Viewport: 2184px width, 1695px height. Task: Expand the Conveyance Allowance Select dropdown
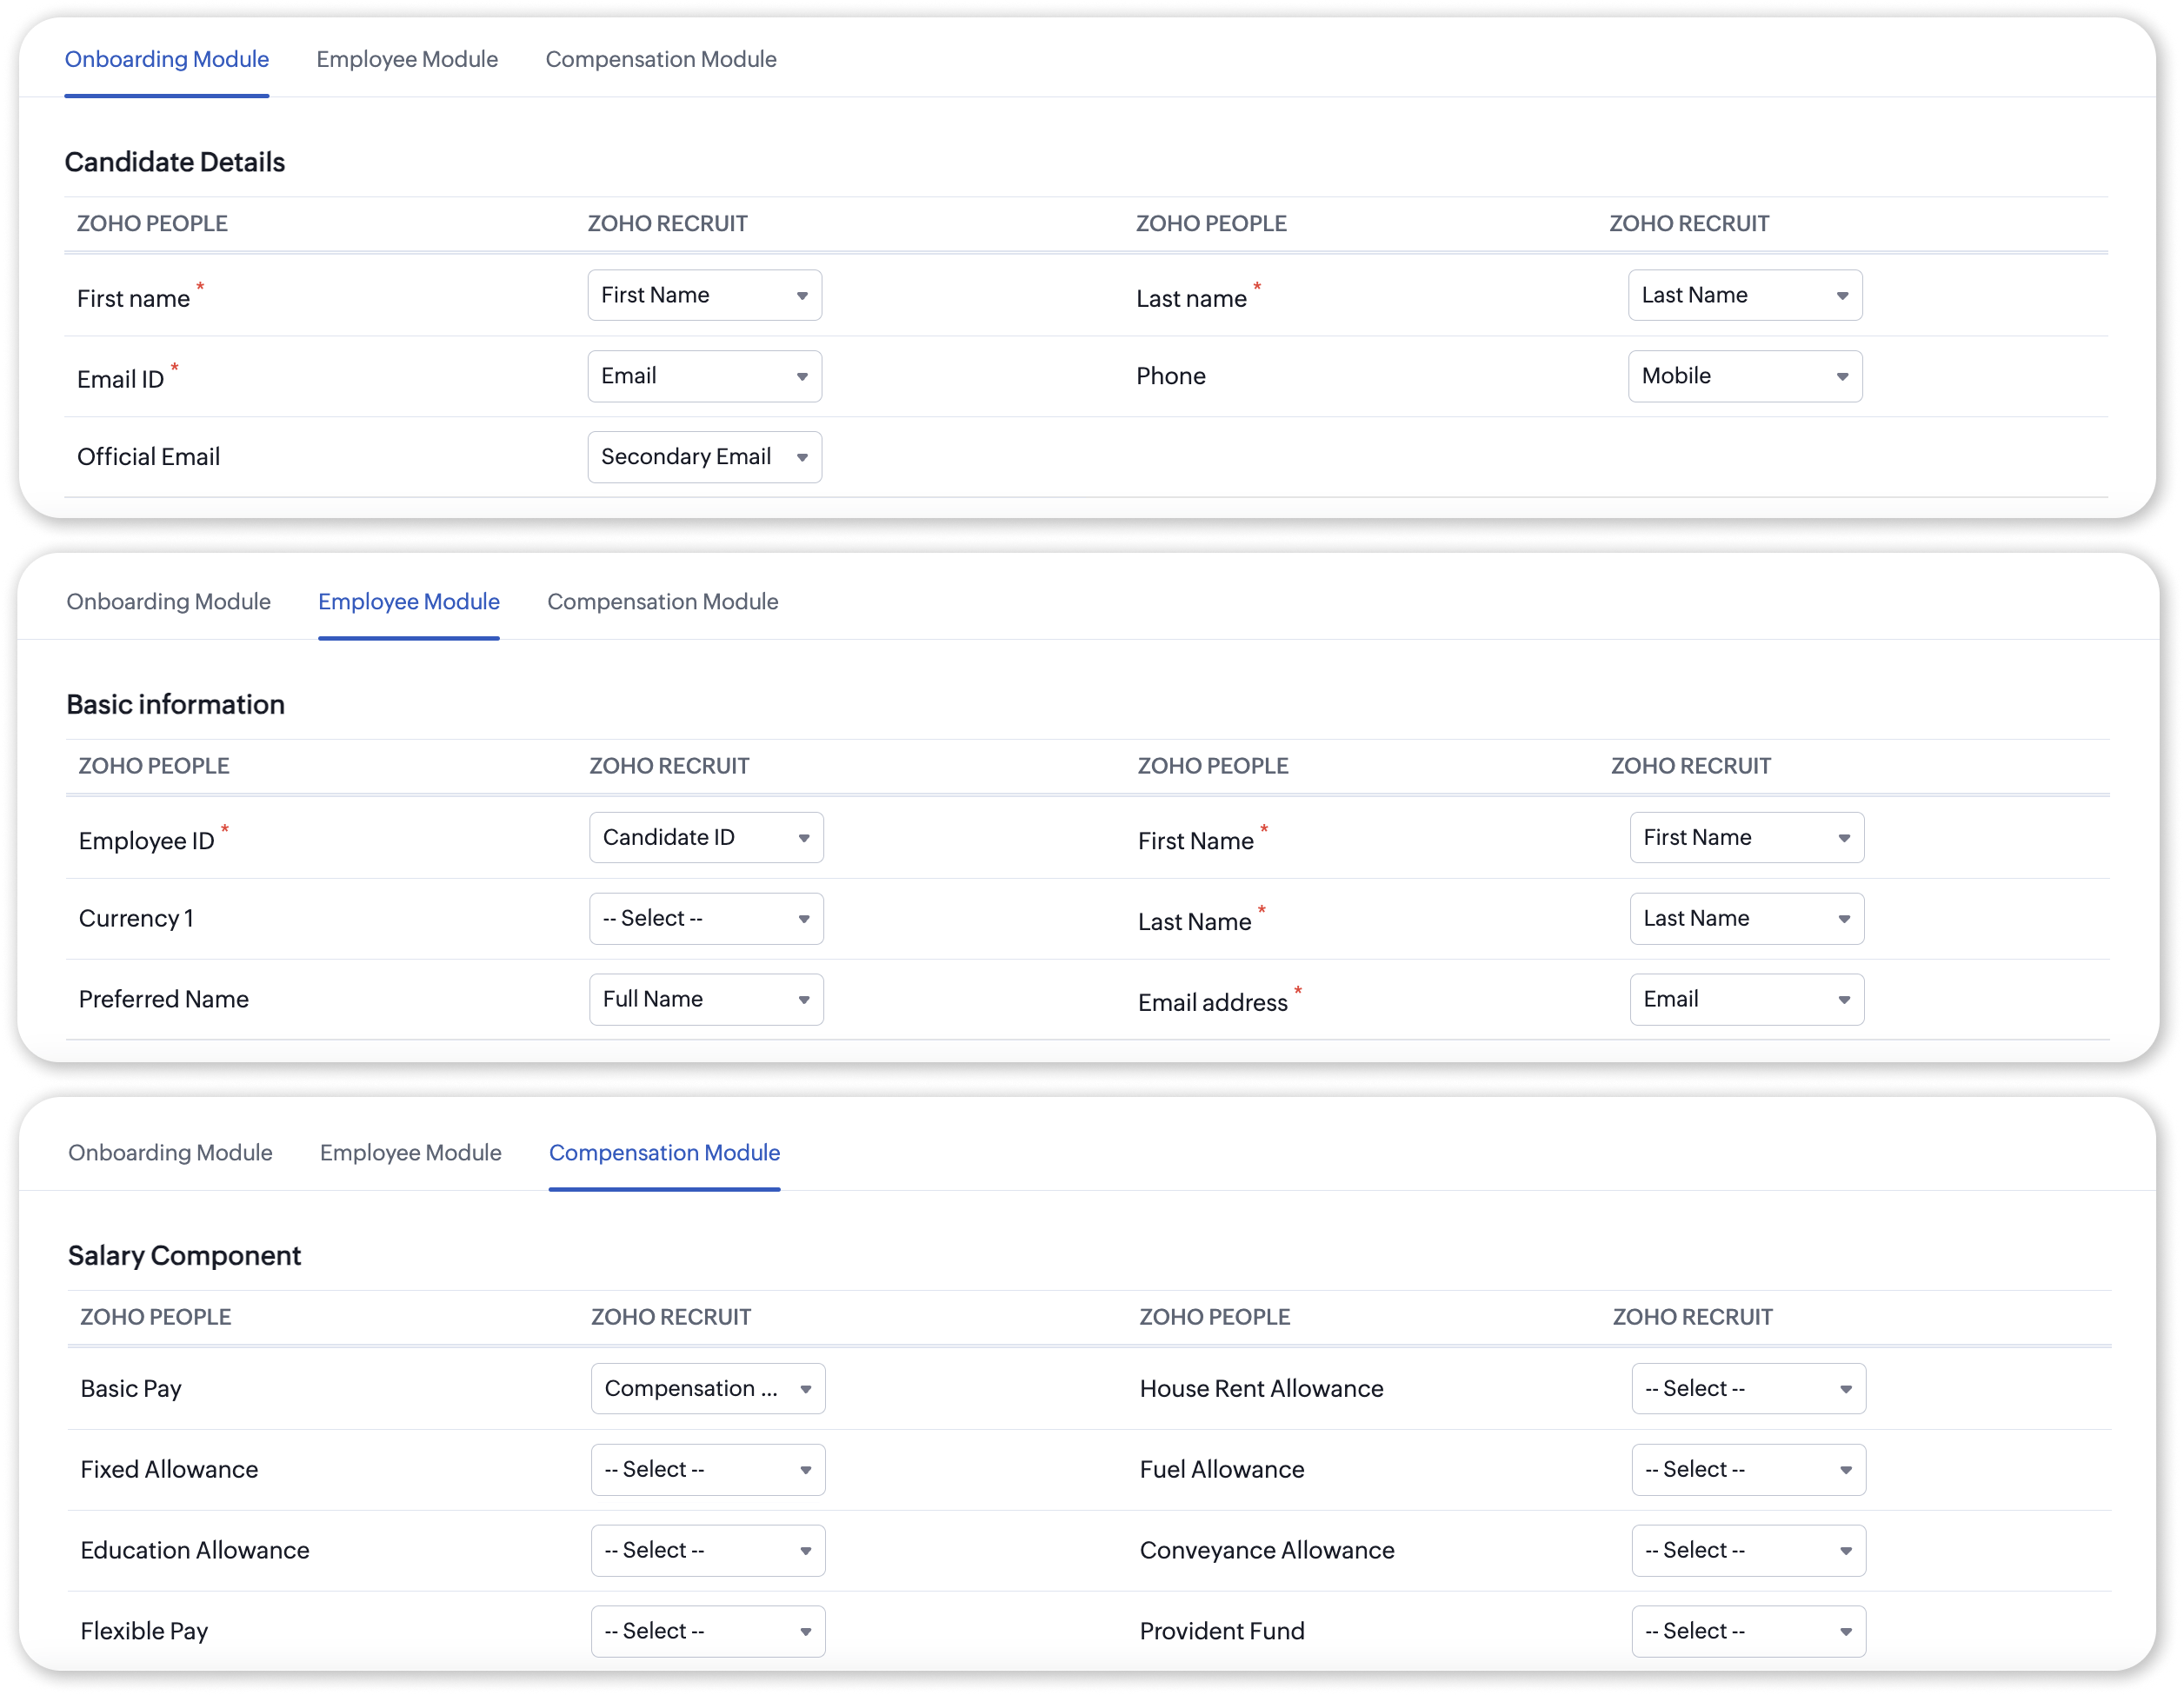pyautogui.click(x=1748, y=1550)
